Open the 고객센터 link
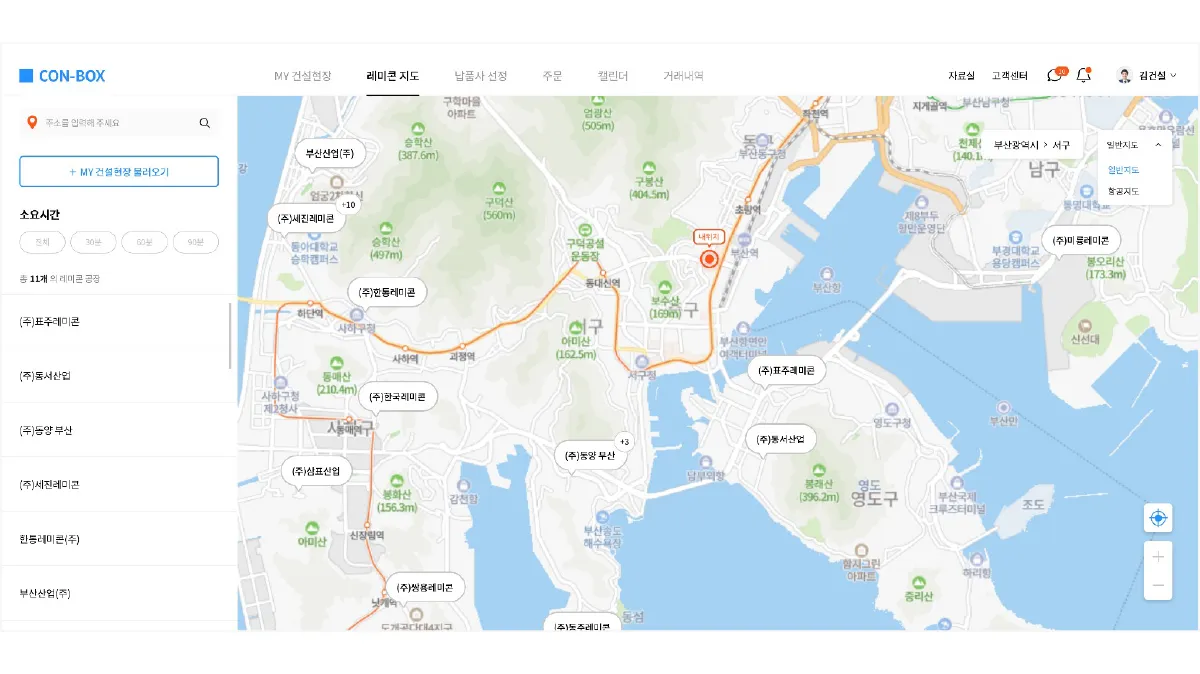Image resolution: width=1200 pixels, height=674 pixels. (x=1010, y=76)
